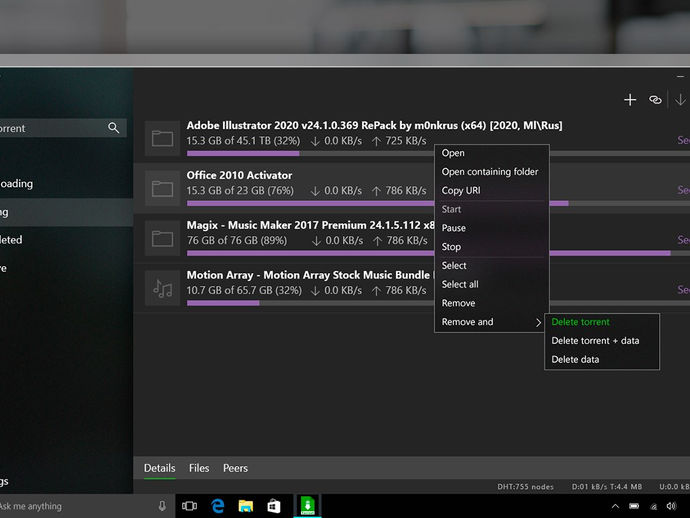
Task: Click the down arrow icon in the top toolbar
Action: point(680,100)
